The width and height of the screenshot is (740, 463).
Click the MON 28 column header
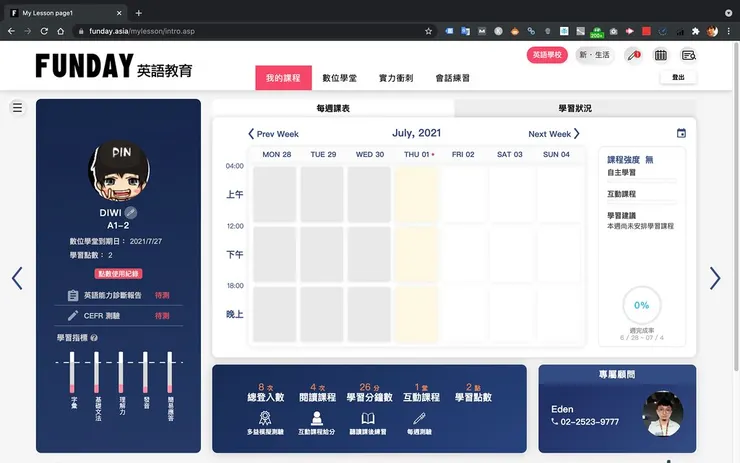pyautogui.click(x=277, y=154)
